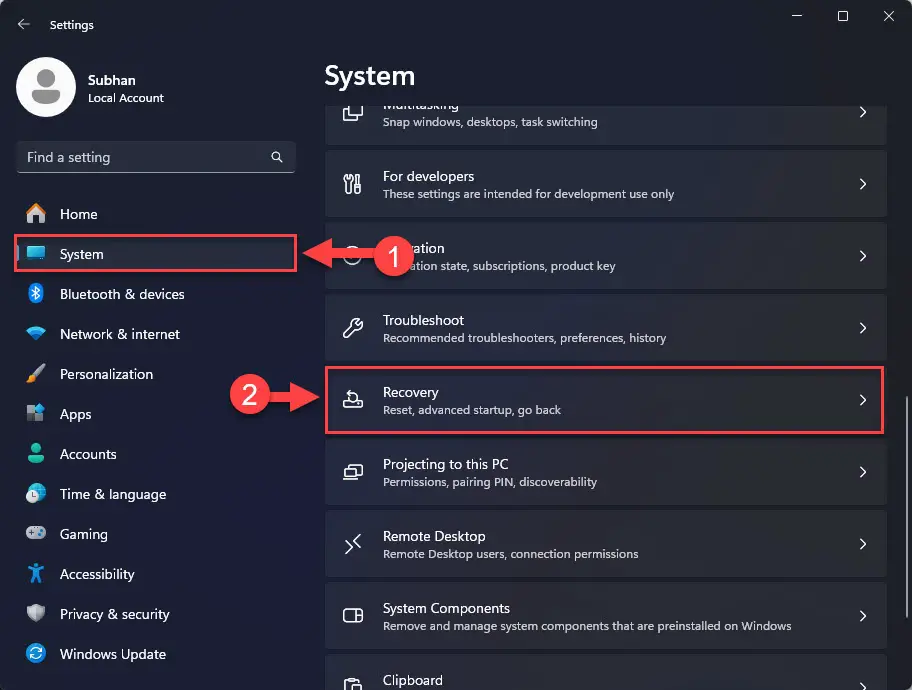Expand the Recovery settings row chevron
This screenshot has width=912, height=690.
[862, 400]
